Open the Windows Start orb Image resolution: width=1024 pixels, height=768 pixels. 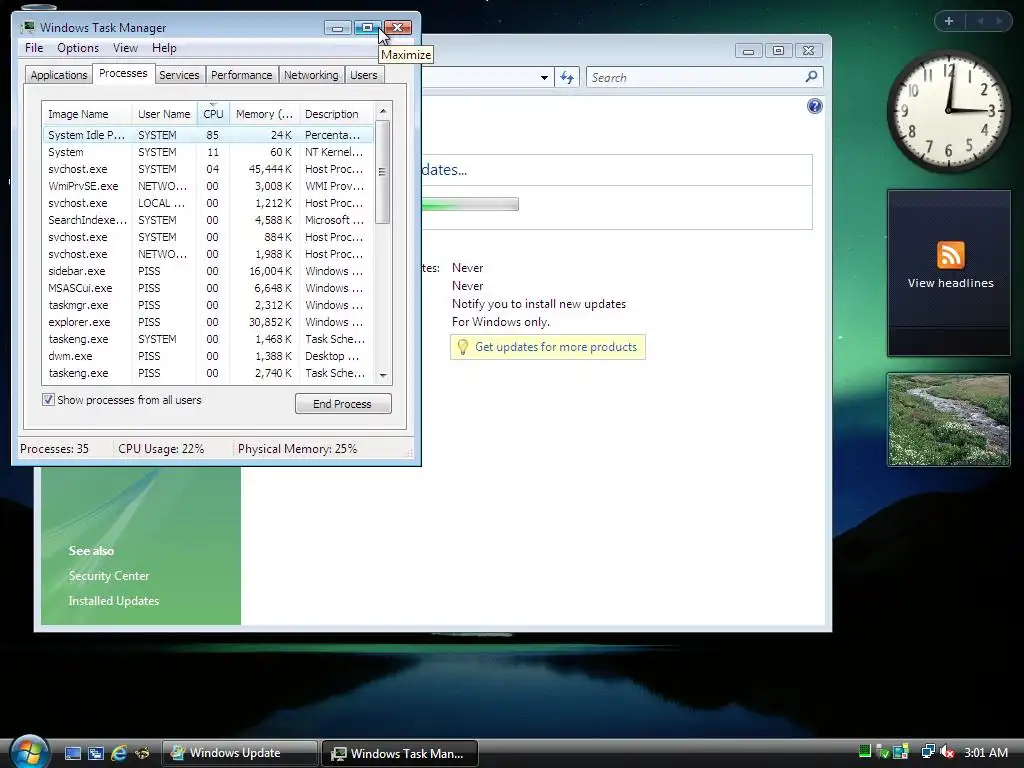29,750
